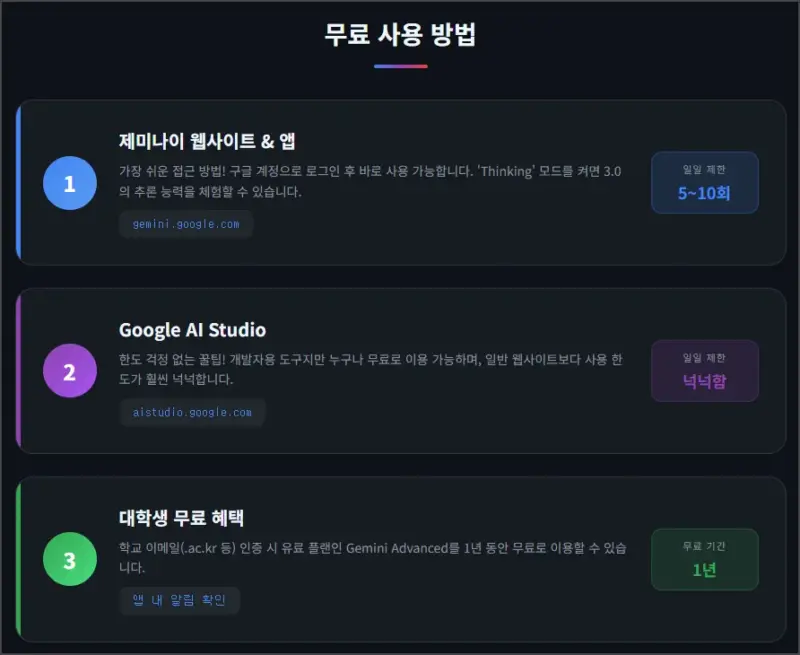Screen dimensions: 800x655
Task: Expand the first card about Gemini website
Action: [x=400, y=182]
